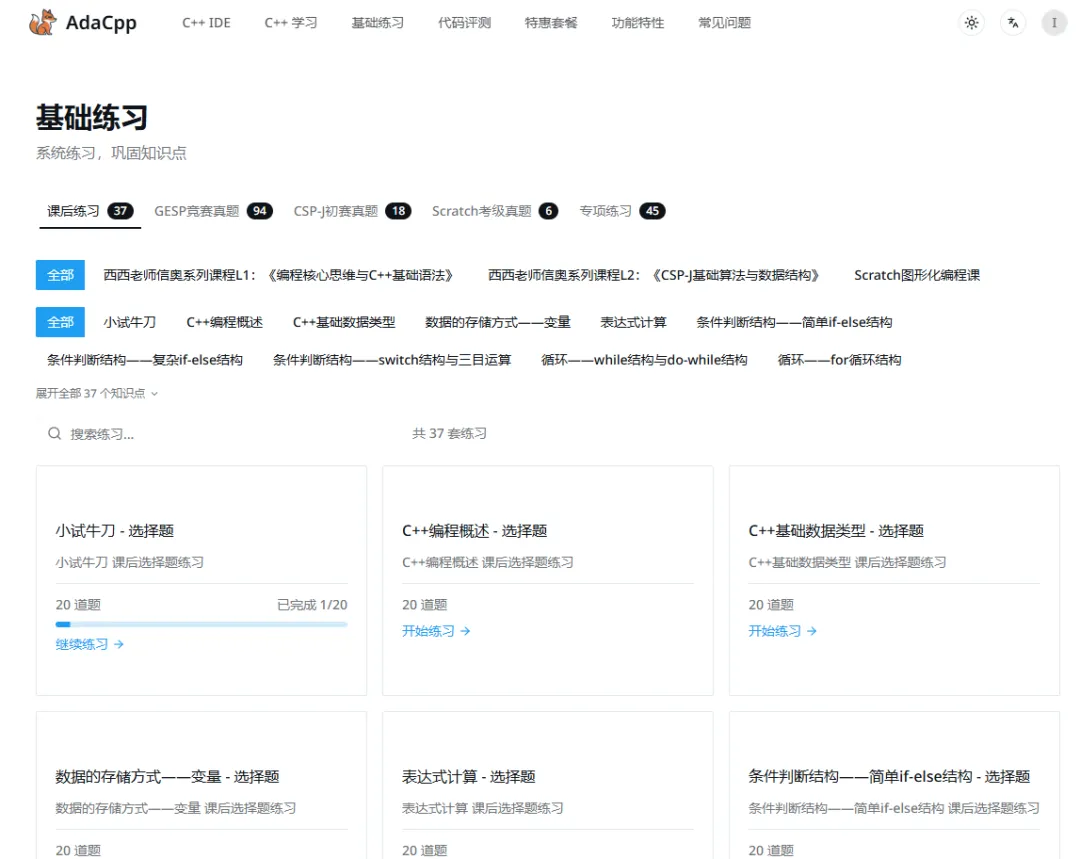Click arrow beside C++编程概述 开始练习
The height and width of the screenshot is (859, 1080).
click(466, 631)
